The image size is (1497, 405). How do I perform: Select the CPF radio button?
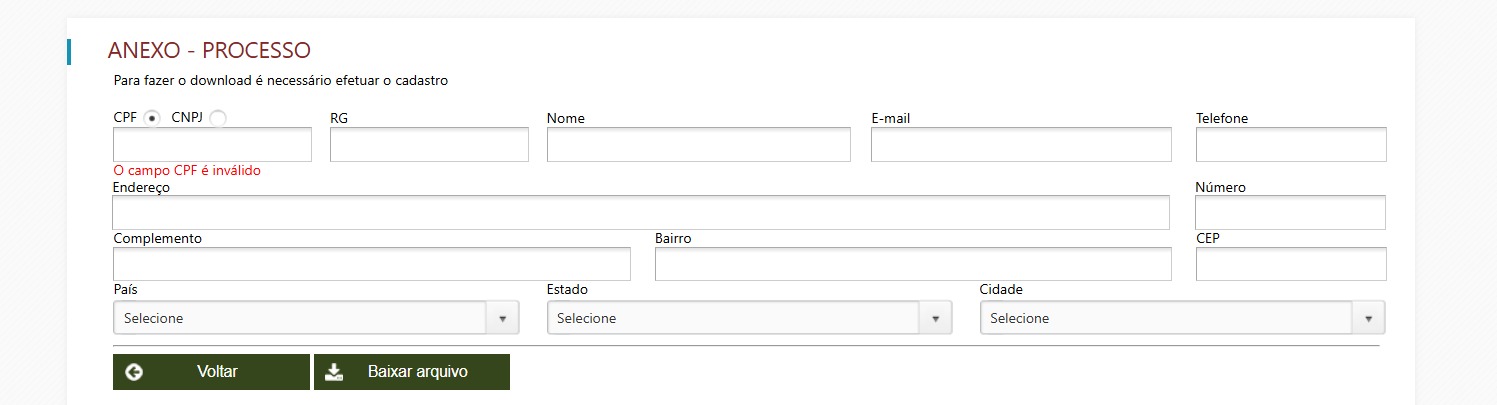click(x=152, y=118)
